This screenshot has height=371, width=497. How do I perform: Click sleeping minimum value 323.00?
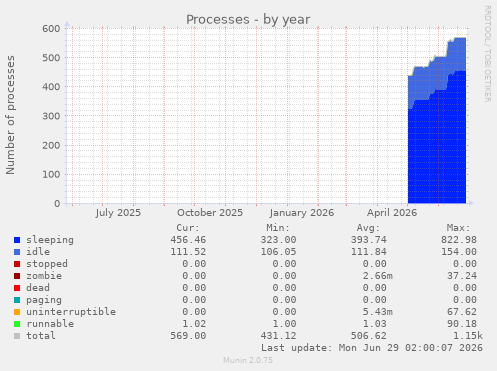coord(278,240)
